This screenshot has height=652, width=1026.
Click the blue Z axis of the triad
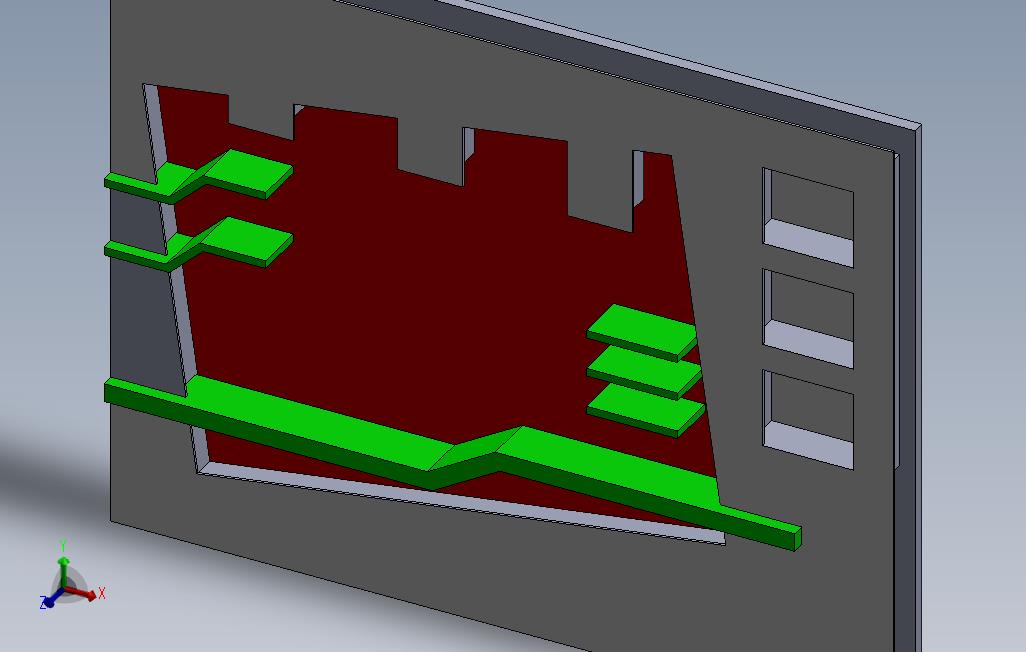coord(50,599)
